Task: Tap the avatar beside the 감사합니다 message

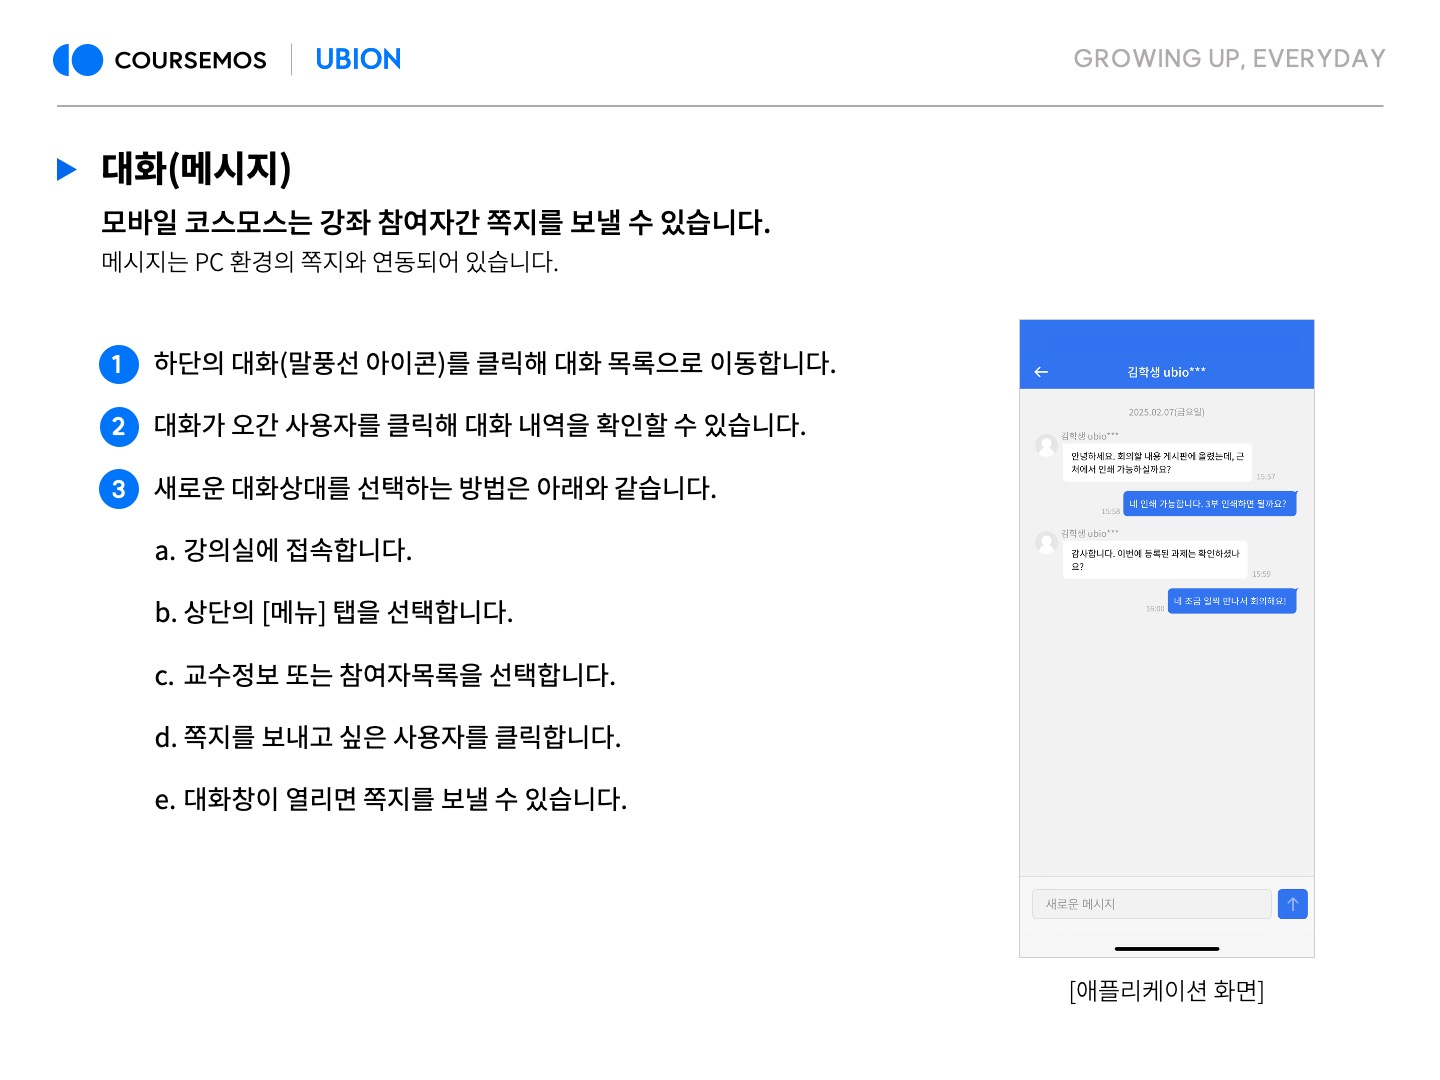Action: 1046,543
